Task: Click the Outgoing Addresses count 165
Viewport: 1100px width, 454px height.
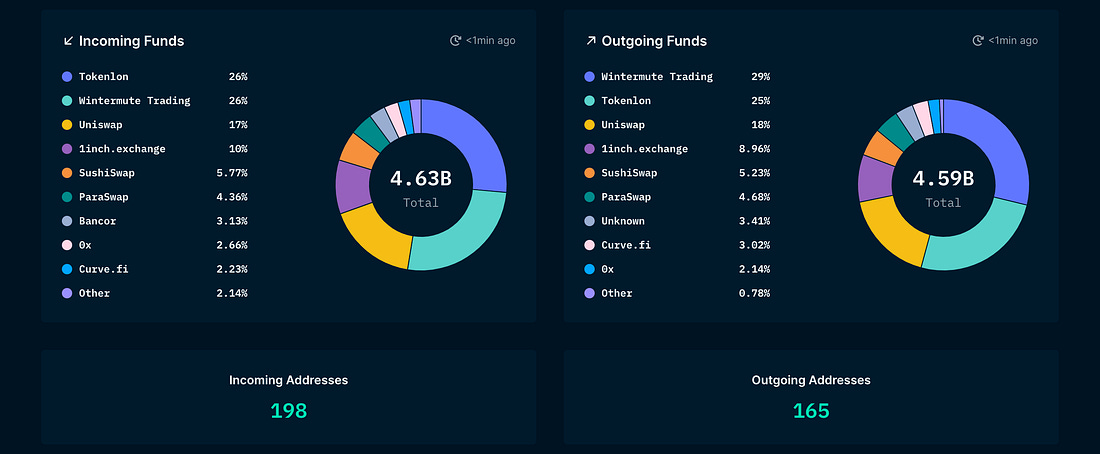Action: 811,411
